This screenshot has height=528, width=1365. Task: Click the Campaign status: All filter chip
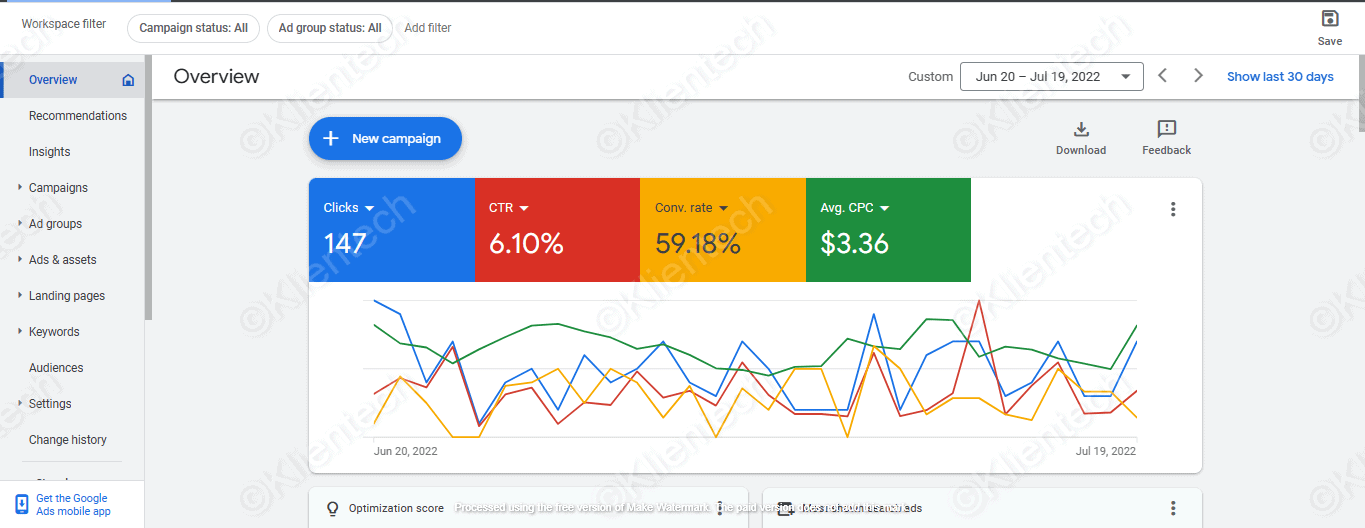tap(193, 28)
